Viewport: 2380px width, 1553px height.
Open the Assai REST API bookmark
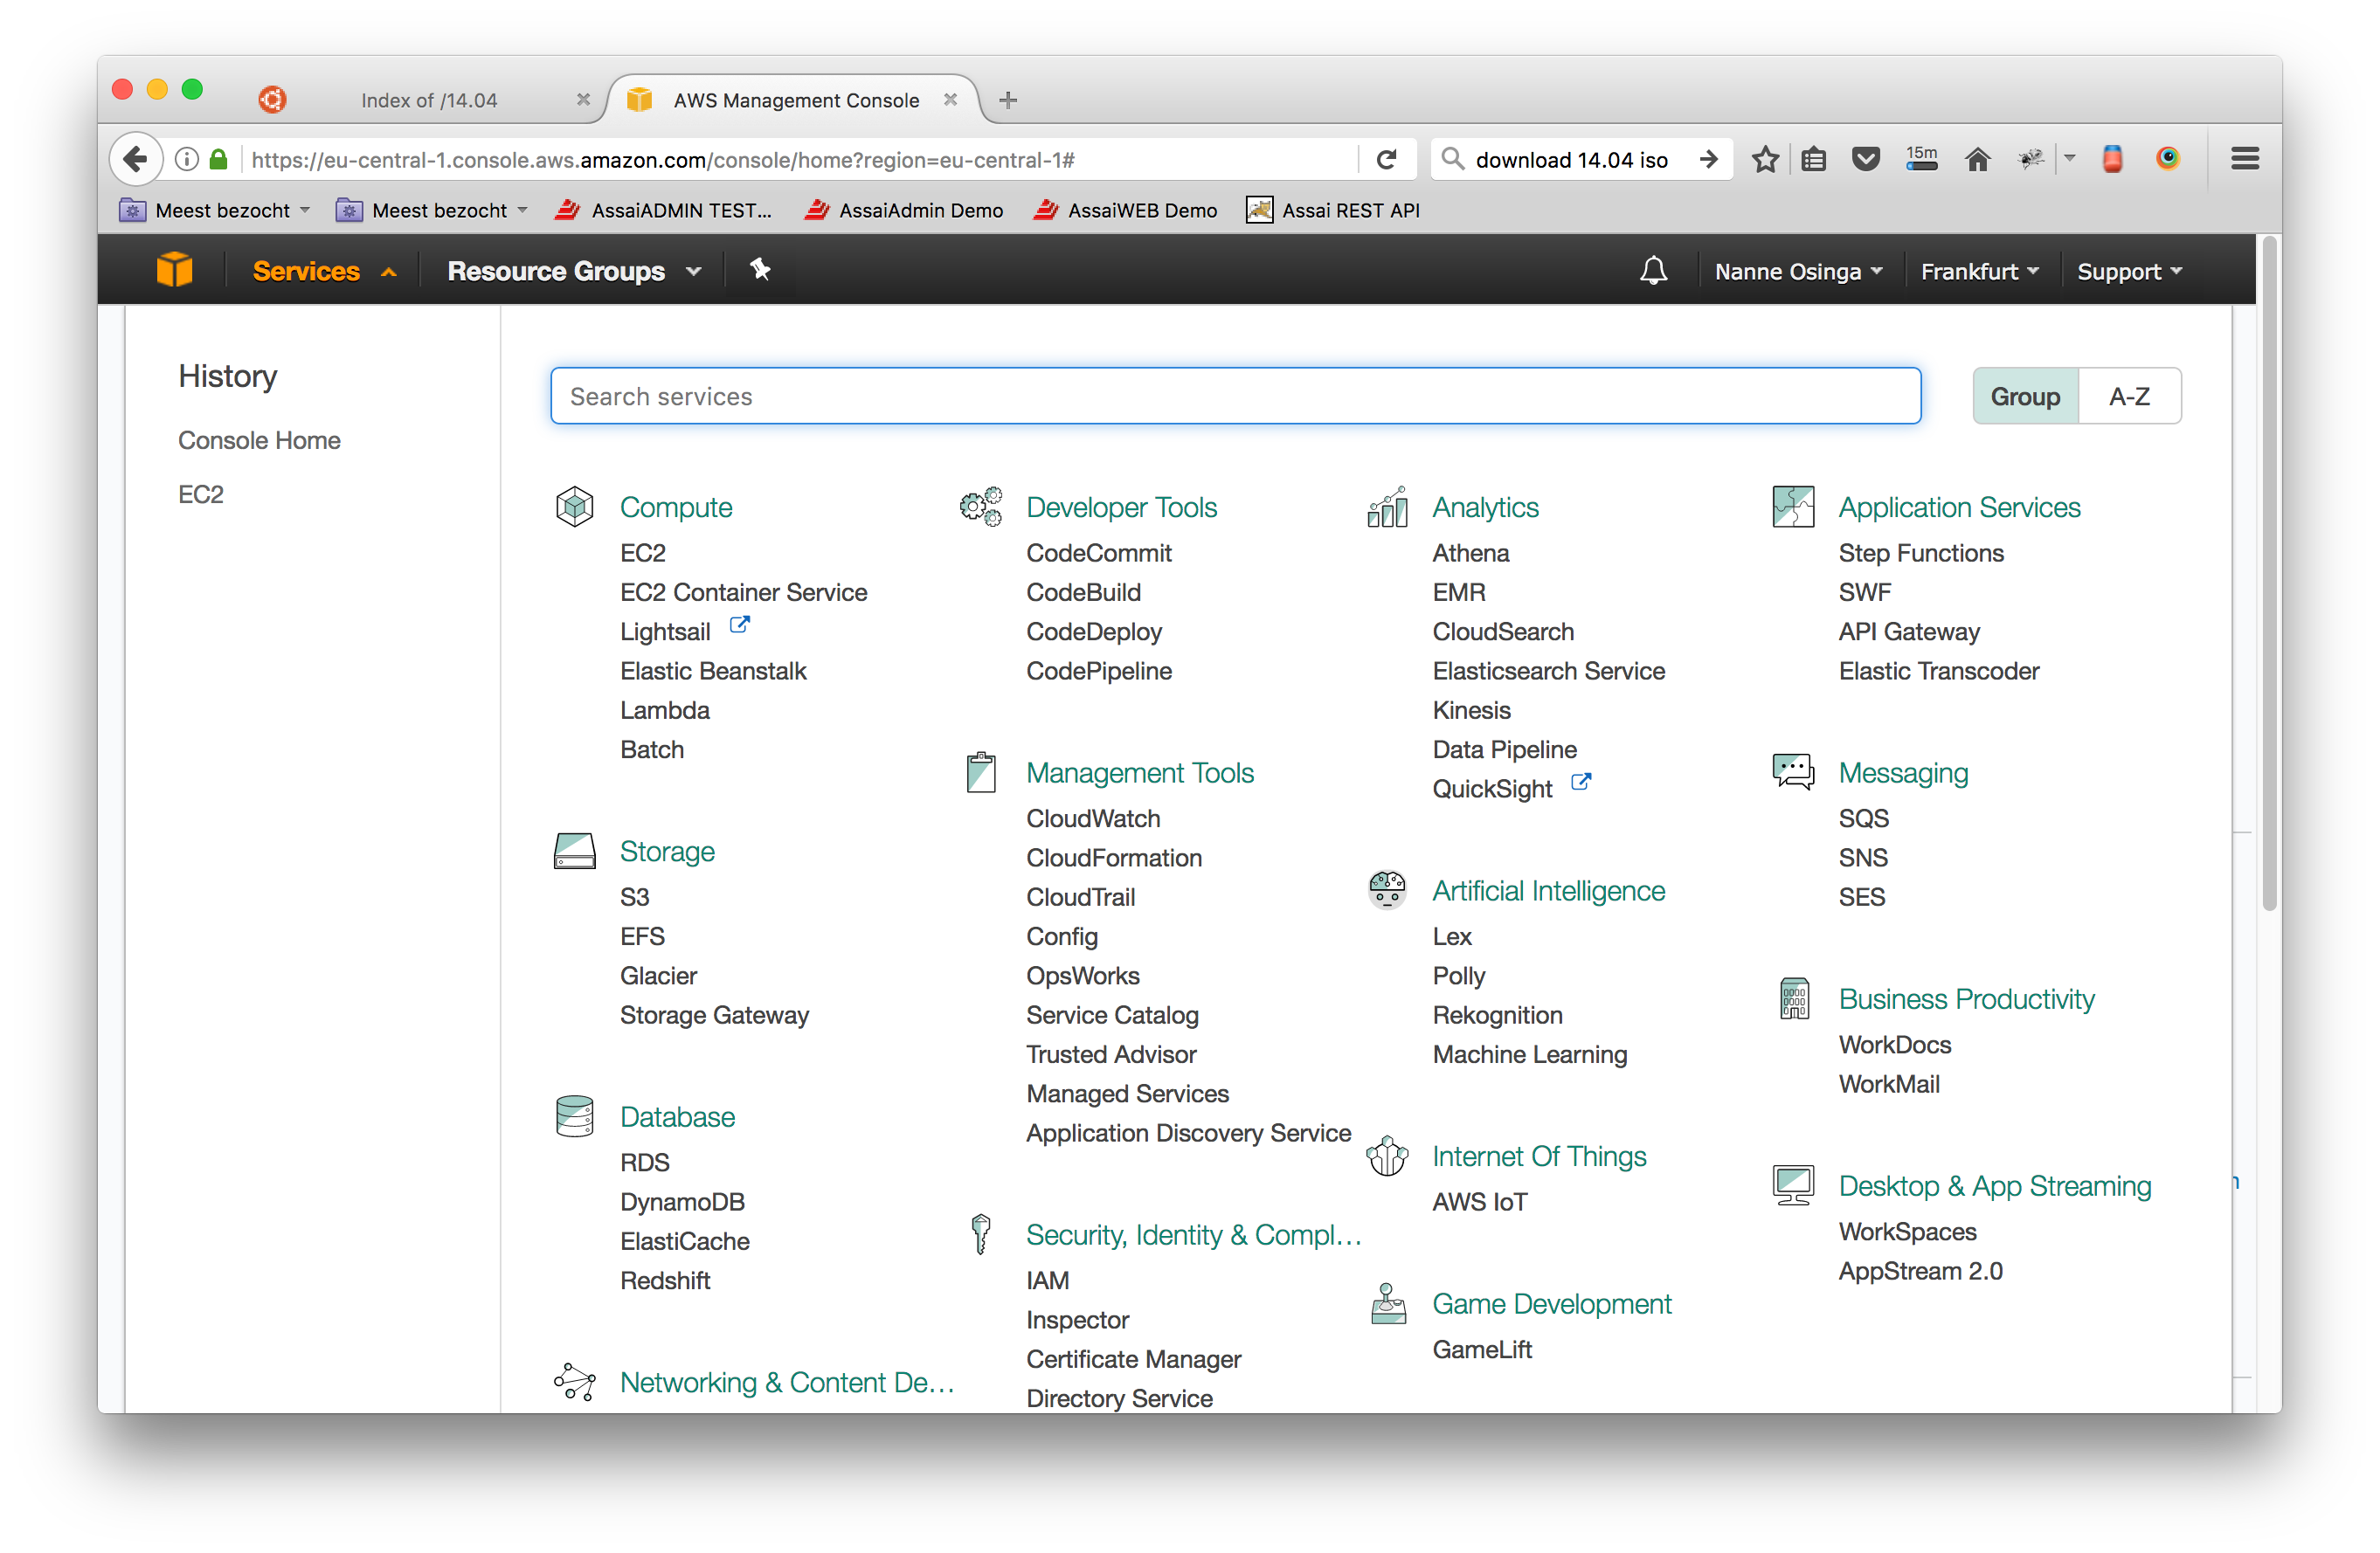pyautogui.click(x=1332, y=210)
